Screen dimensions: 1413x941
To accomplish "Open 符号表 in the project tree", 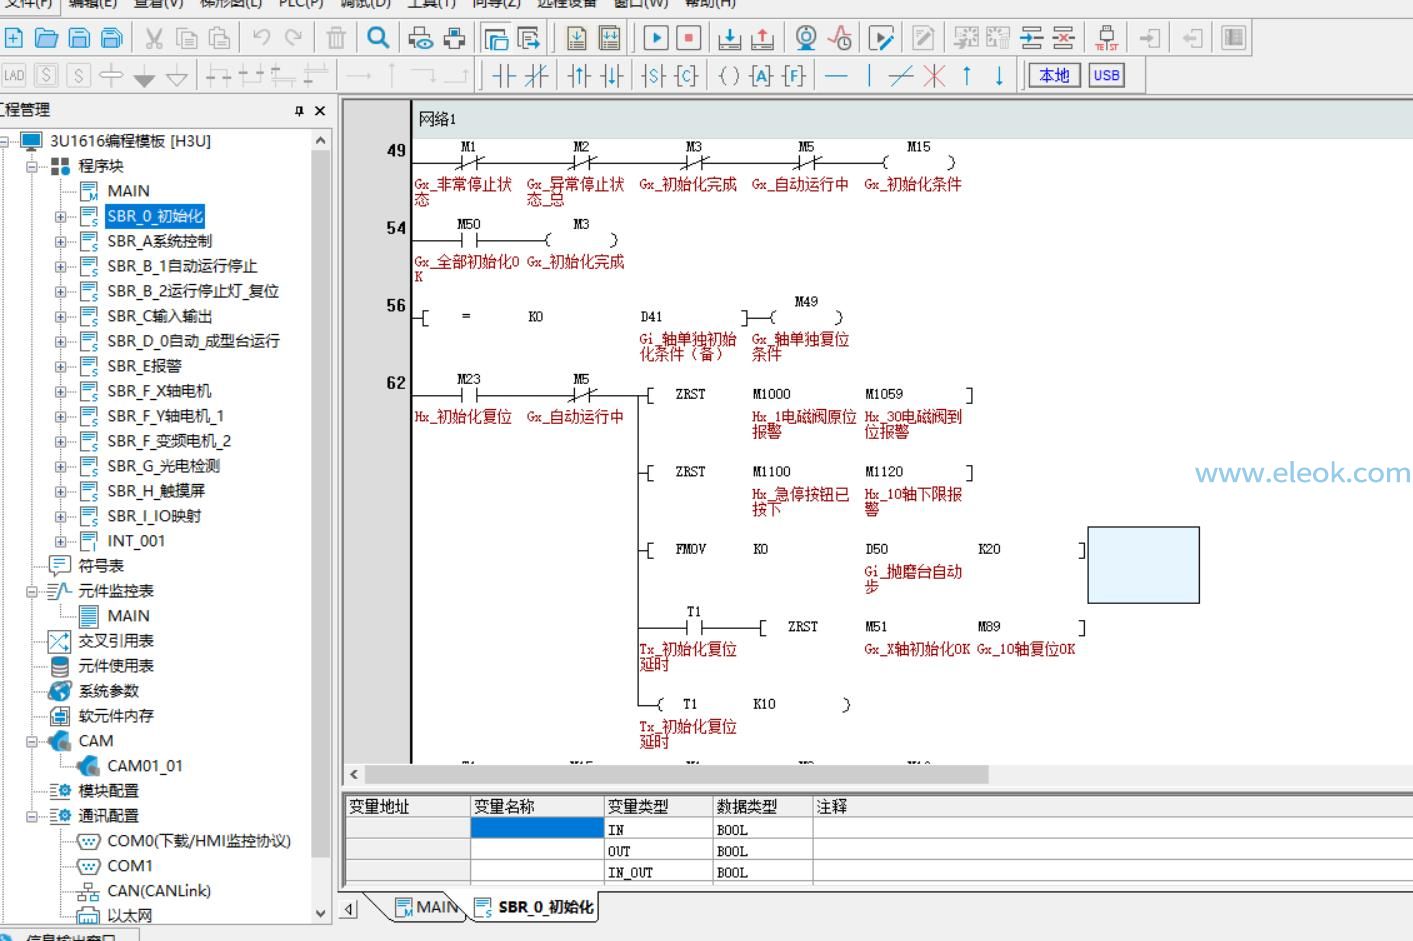I will click(100, 566).
